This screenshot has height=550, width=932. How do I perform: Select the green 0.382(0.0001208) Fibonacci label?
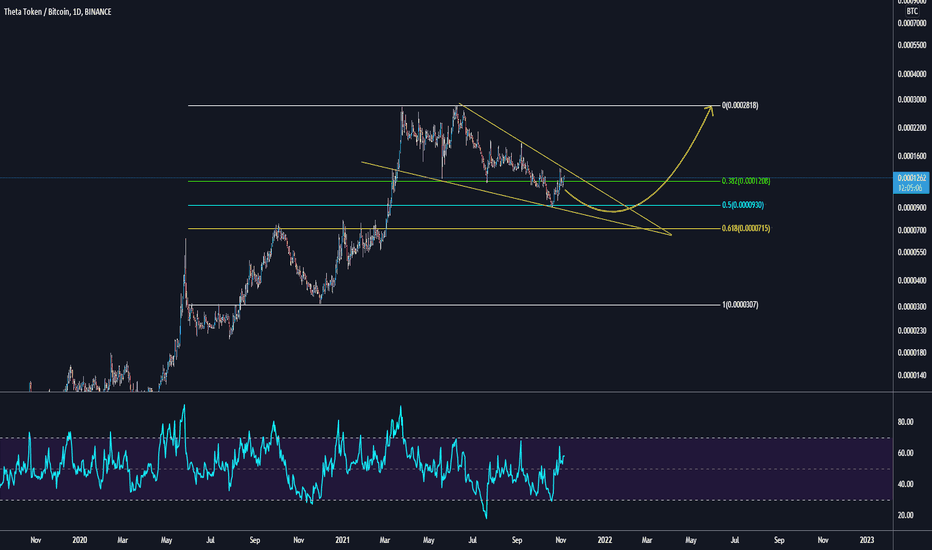(x=746, y=181)
